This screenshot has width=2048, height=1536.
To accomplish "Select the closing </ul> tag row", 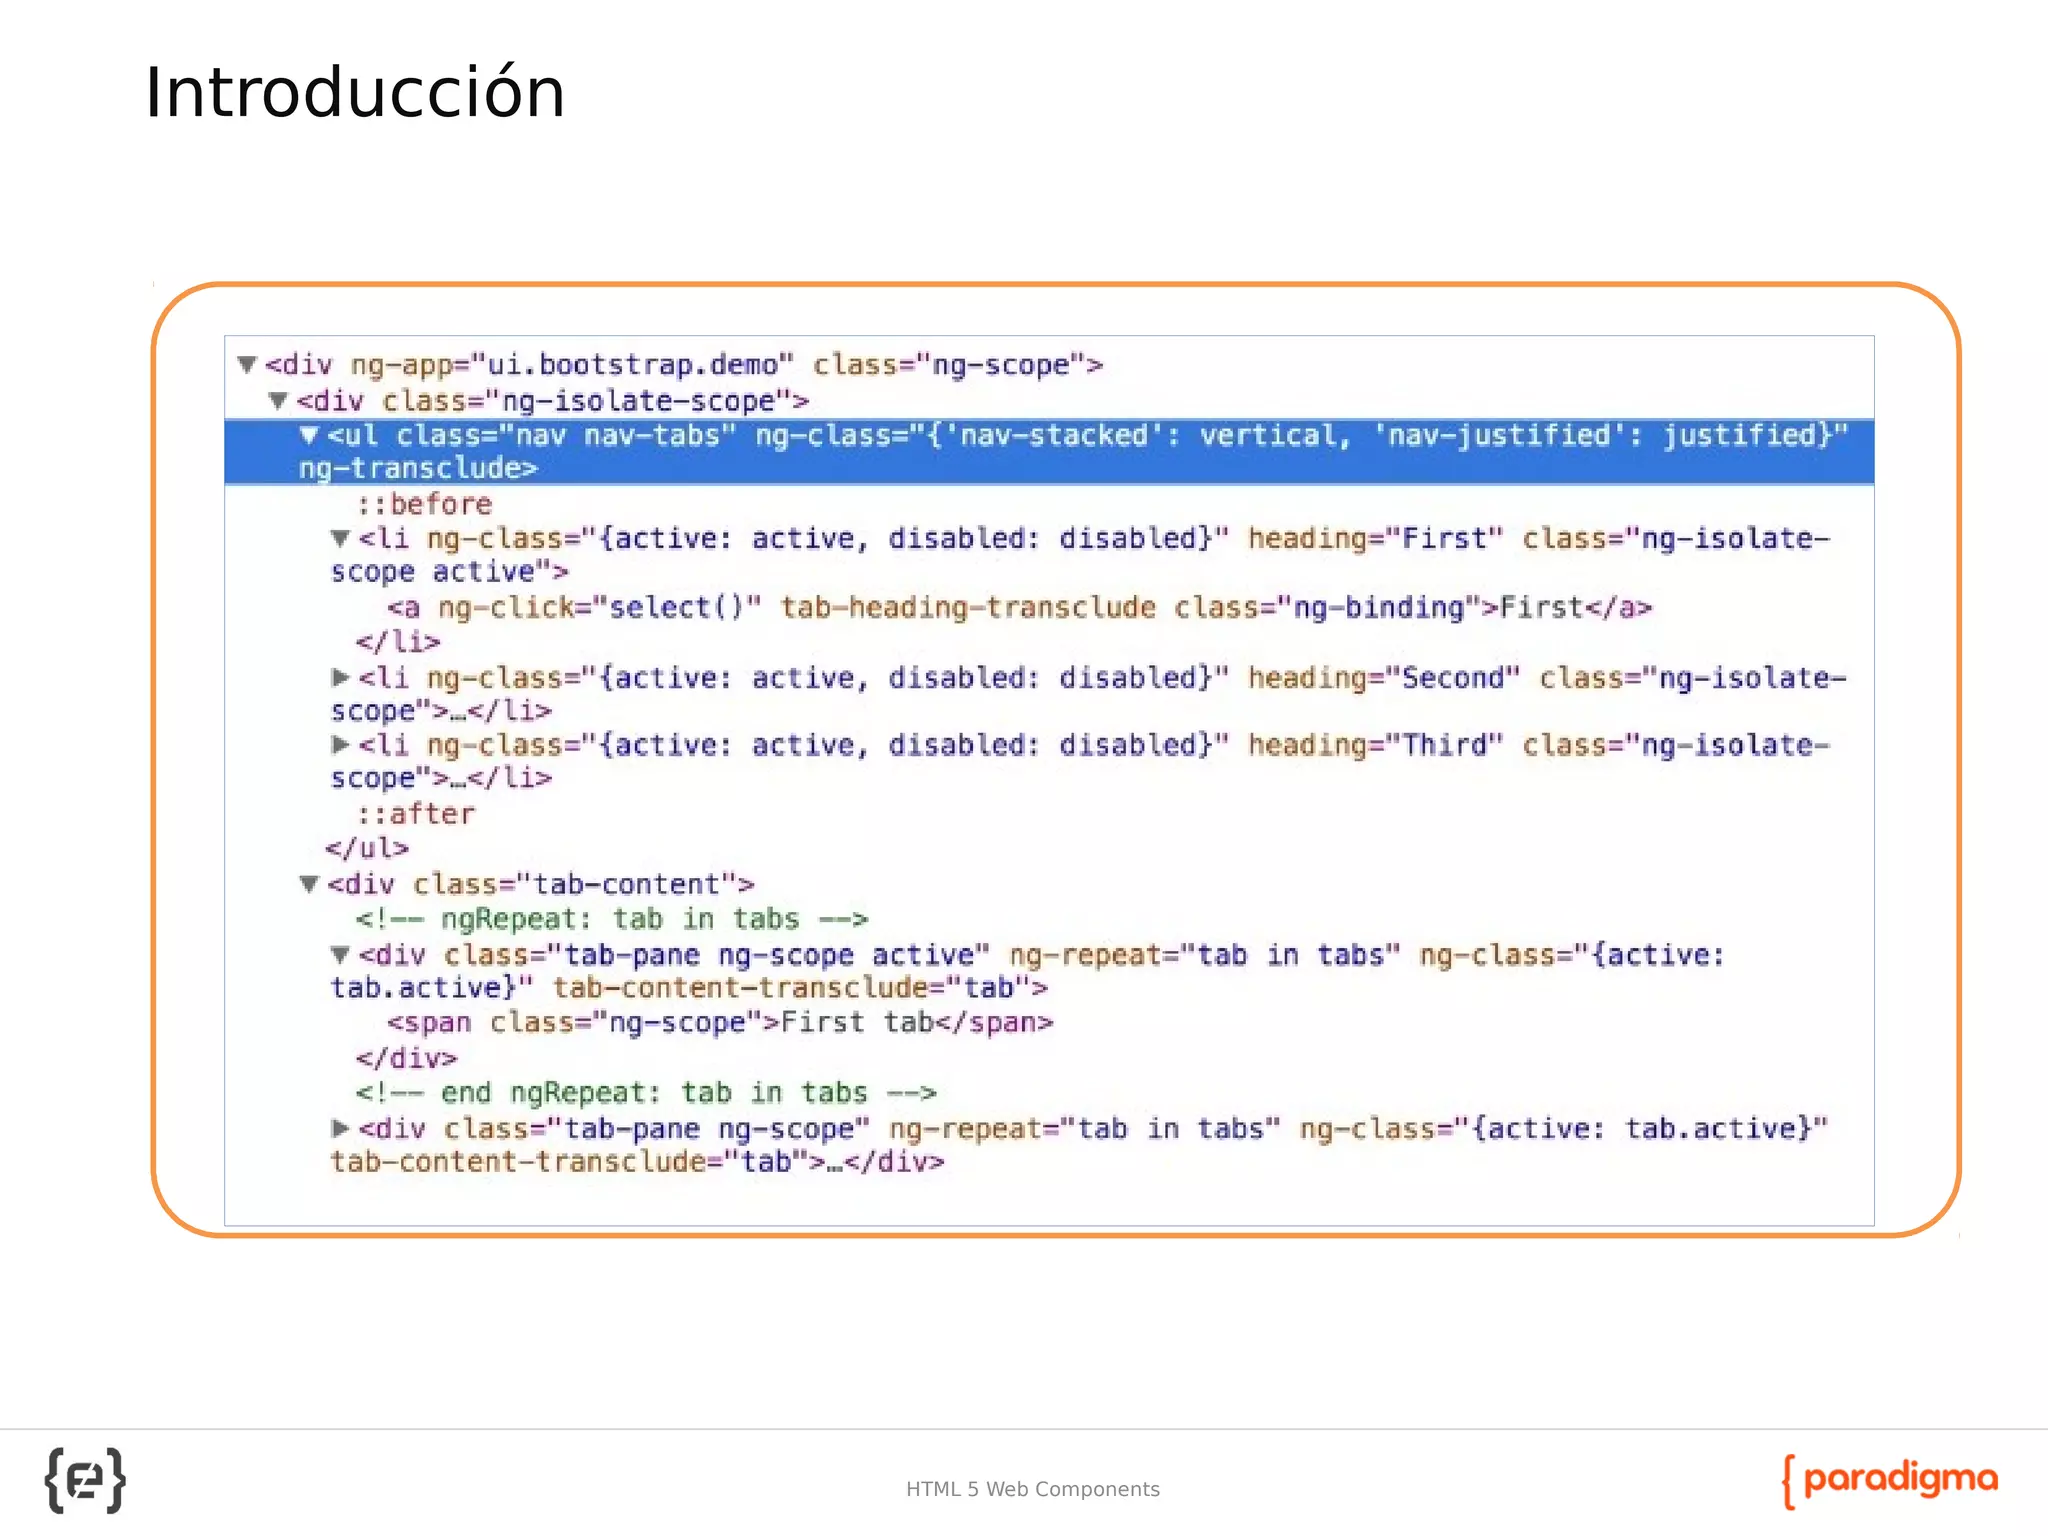I will point(367,849).
